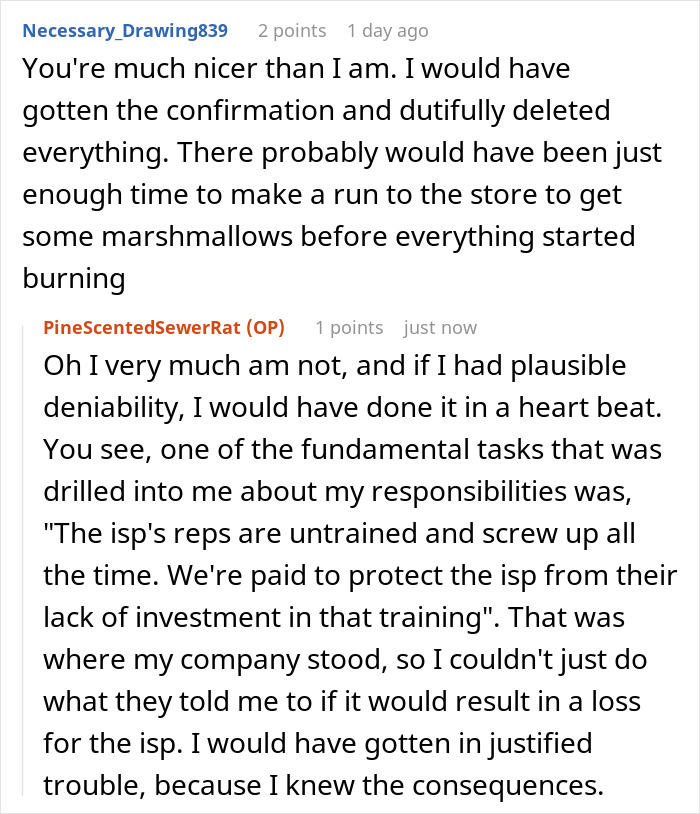Click the "1 points" reply score
The height and width of the screenshot is (814, 700).
point(349,328)
